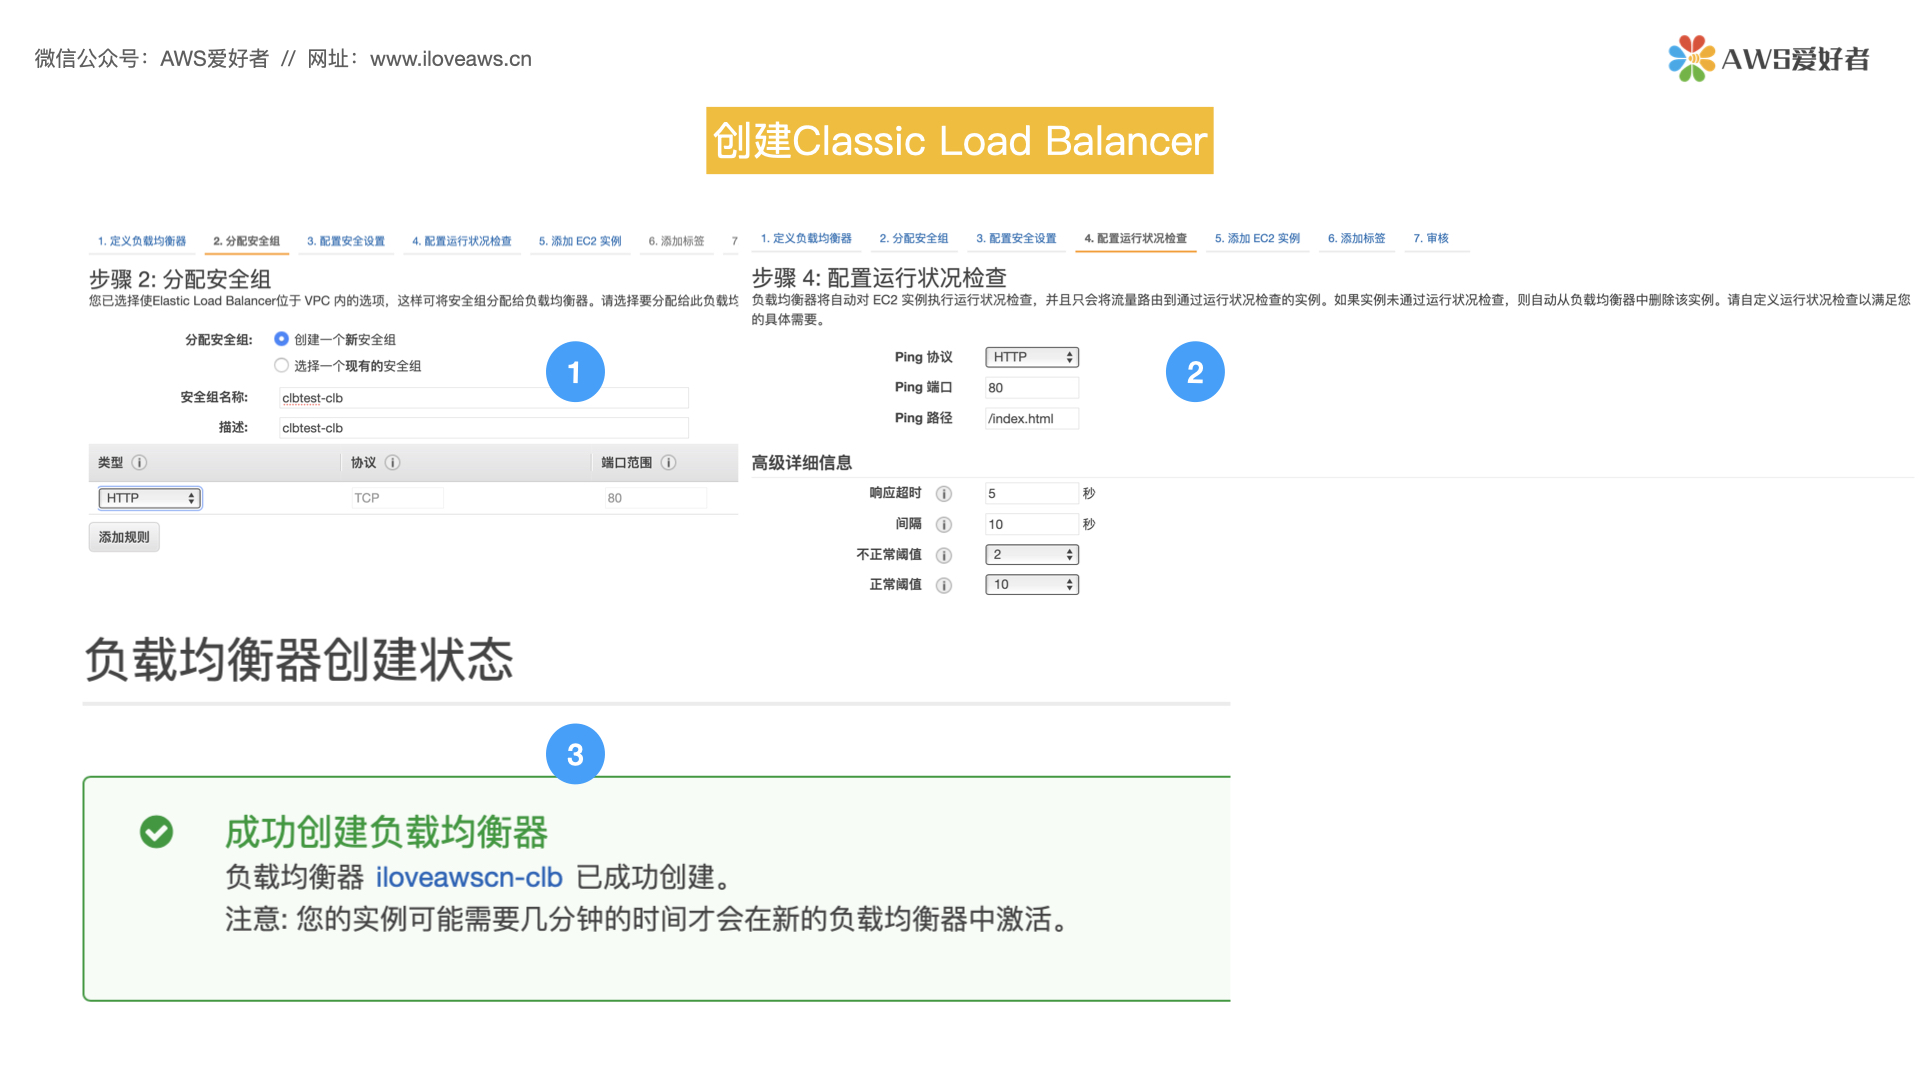Open the HTTP protocol dropdown in rules table
The height and width of the screenshot is (1080, 1920).
(148, 497)
